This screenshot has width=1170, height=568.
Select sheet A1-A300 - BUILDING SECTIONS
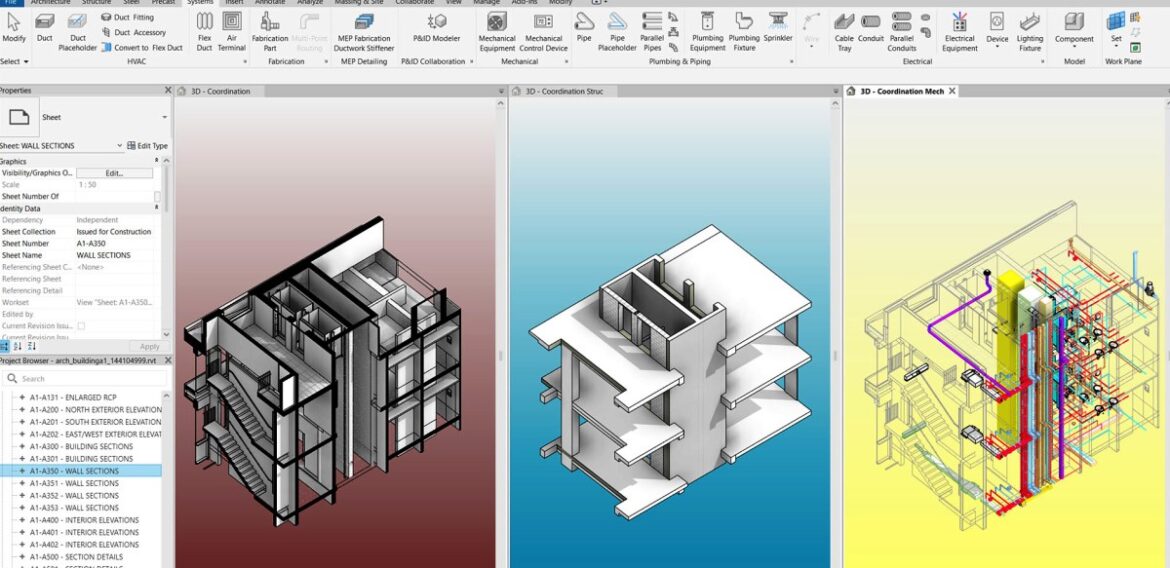pyautogui.click(x=81, y=446)
